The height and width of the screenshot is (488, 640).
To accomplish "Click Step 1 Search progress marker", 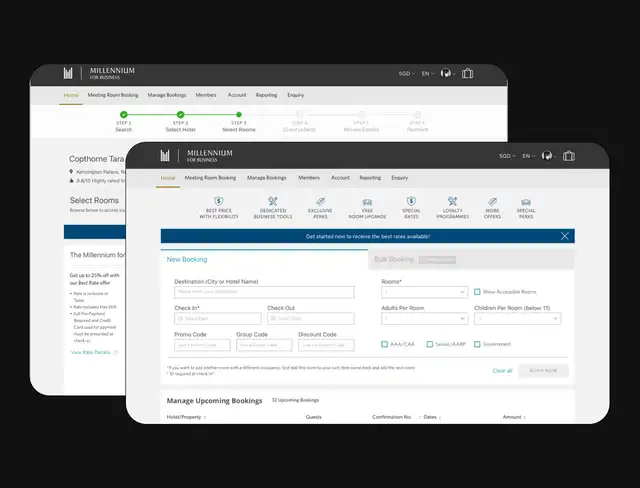I will pos(124,115).
